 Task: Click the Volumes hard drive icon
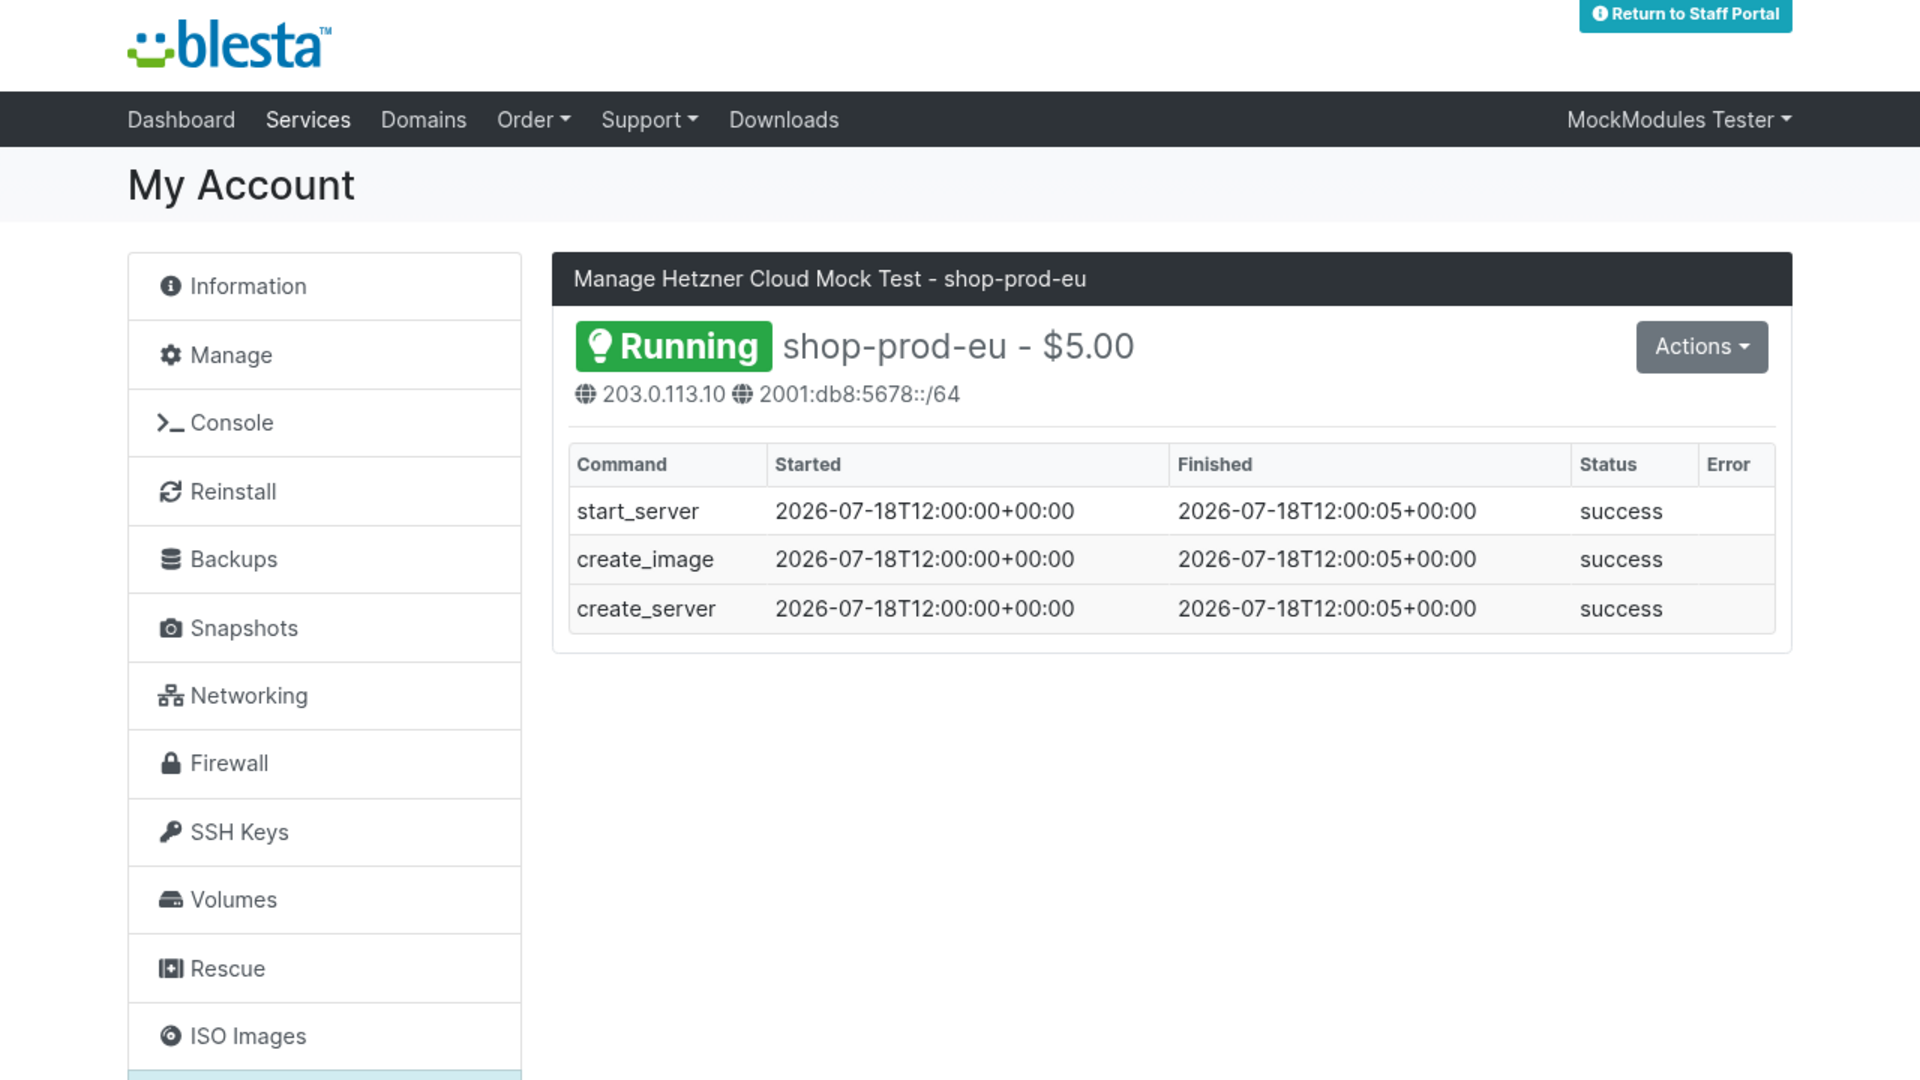tap(171, 900)
